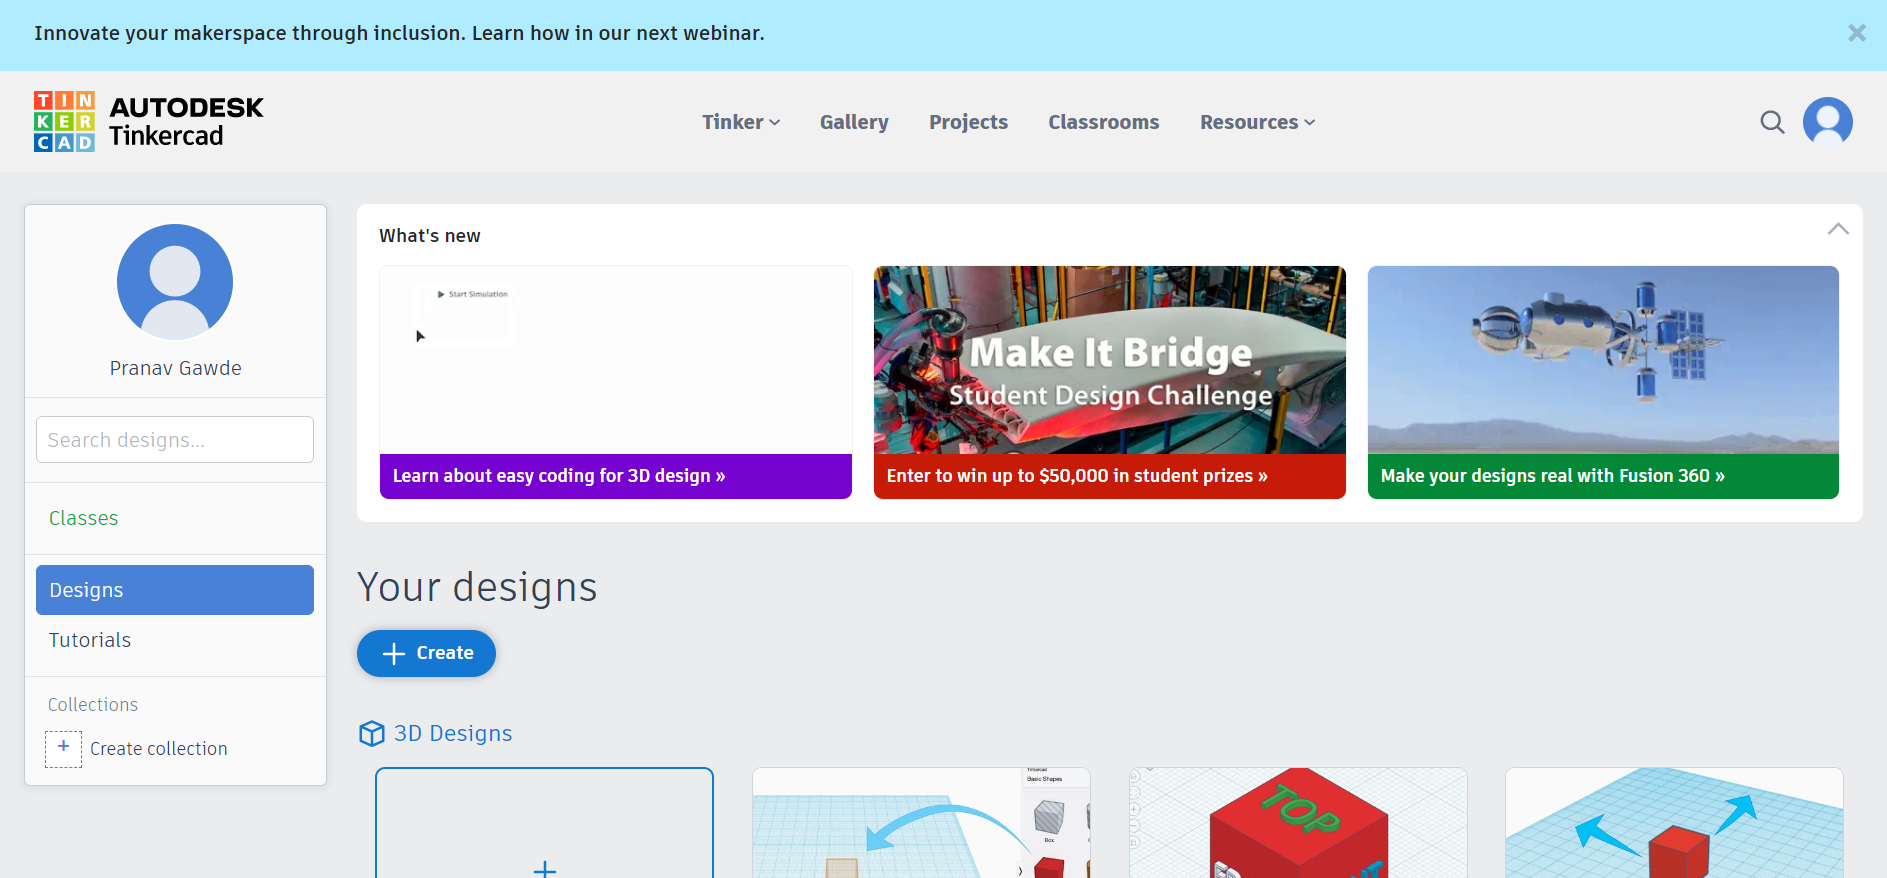Click the Pranav Gawde user name
1887x878 pixels.
click(x=175, y=368)
